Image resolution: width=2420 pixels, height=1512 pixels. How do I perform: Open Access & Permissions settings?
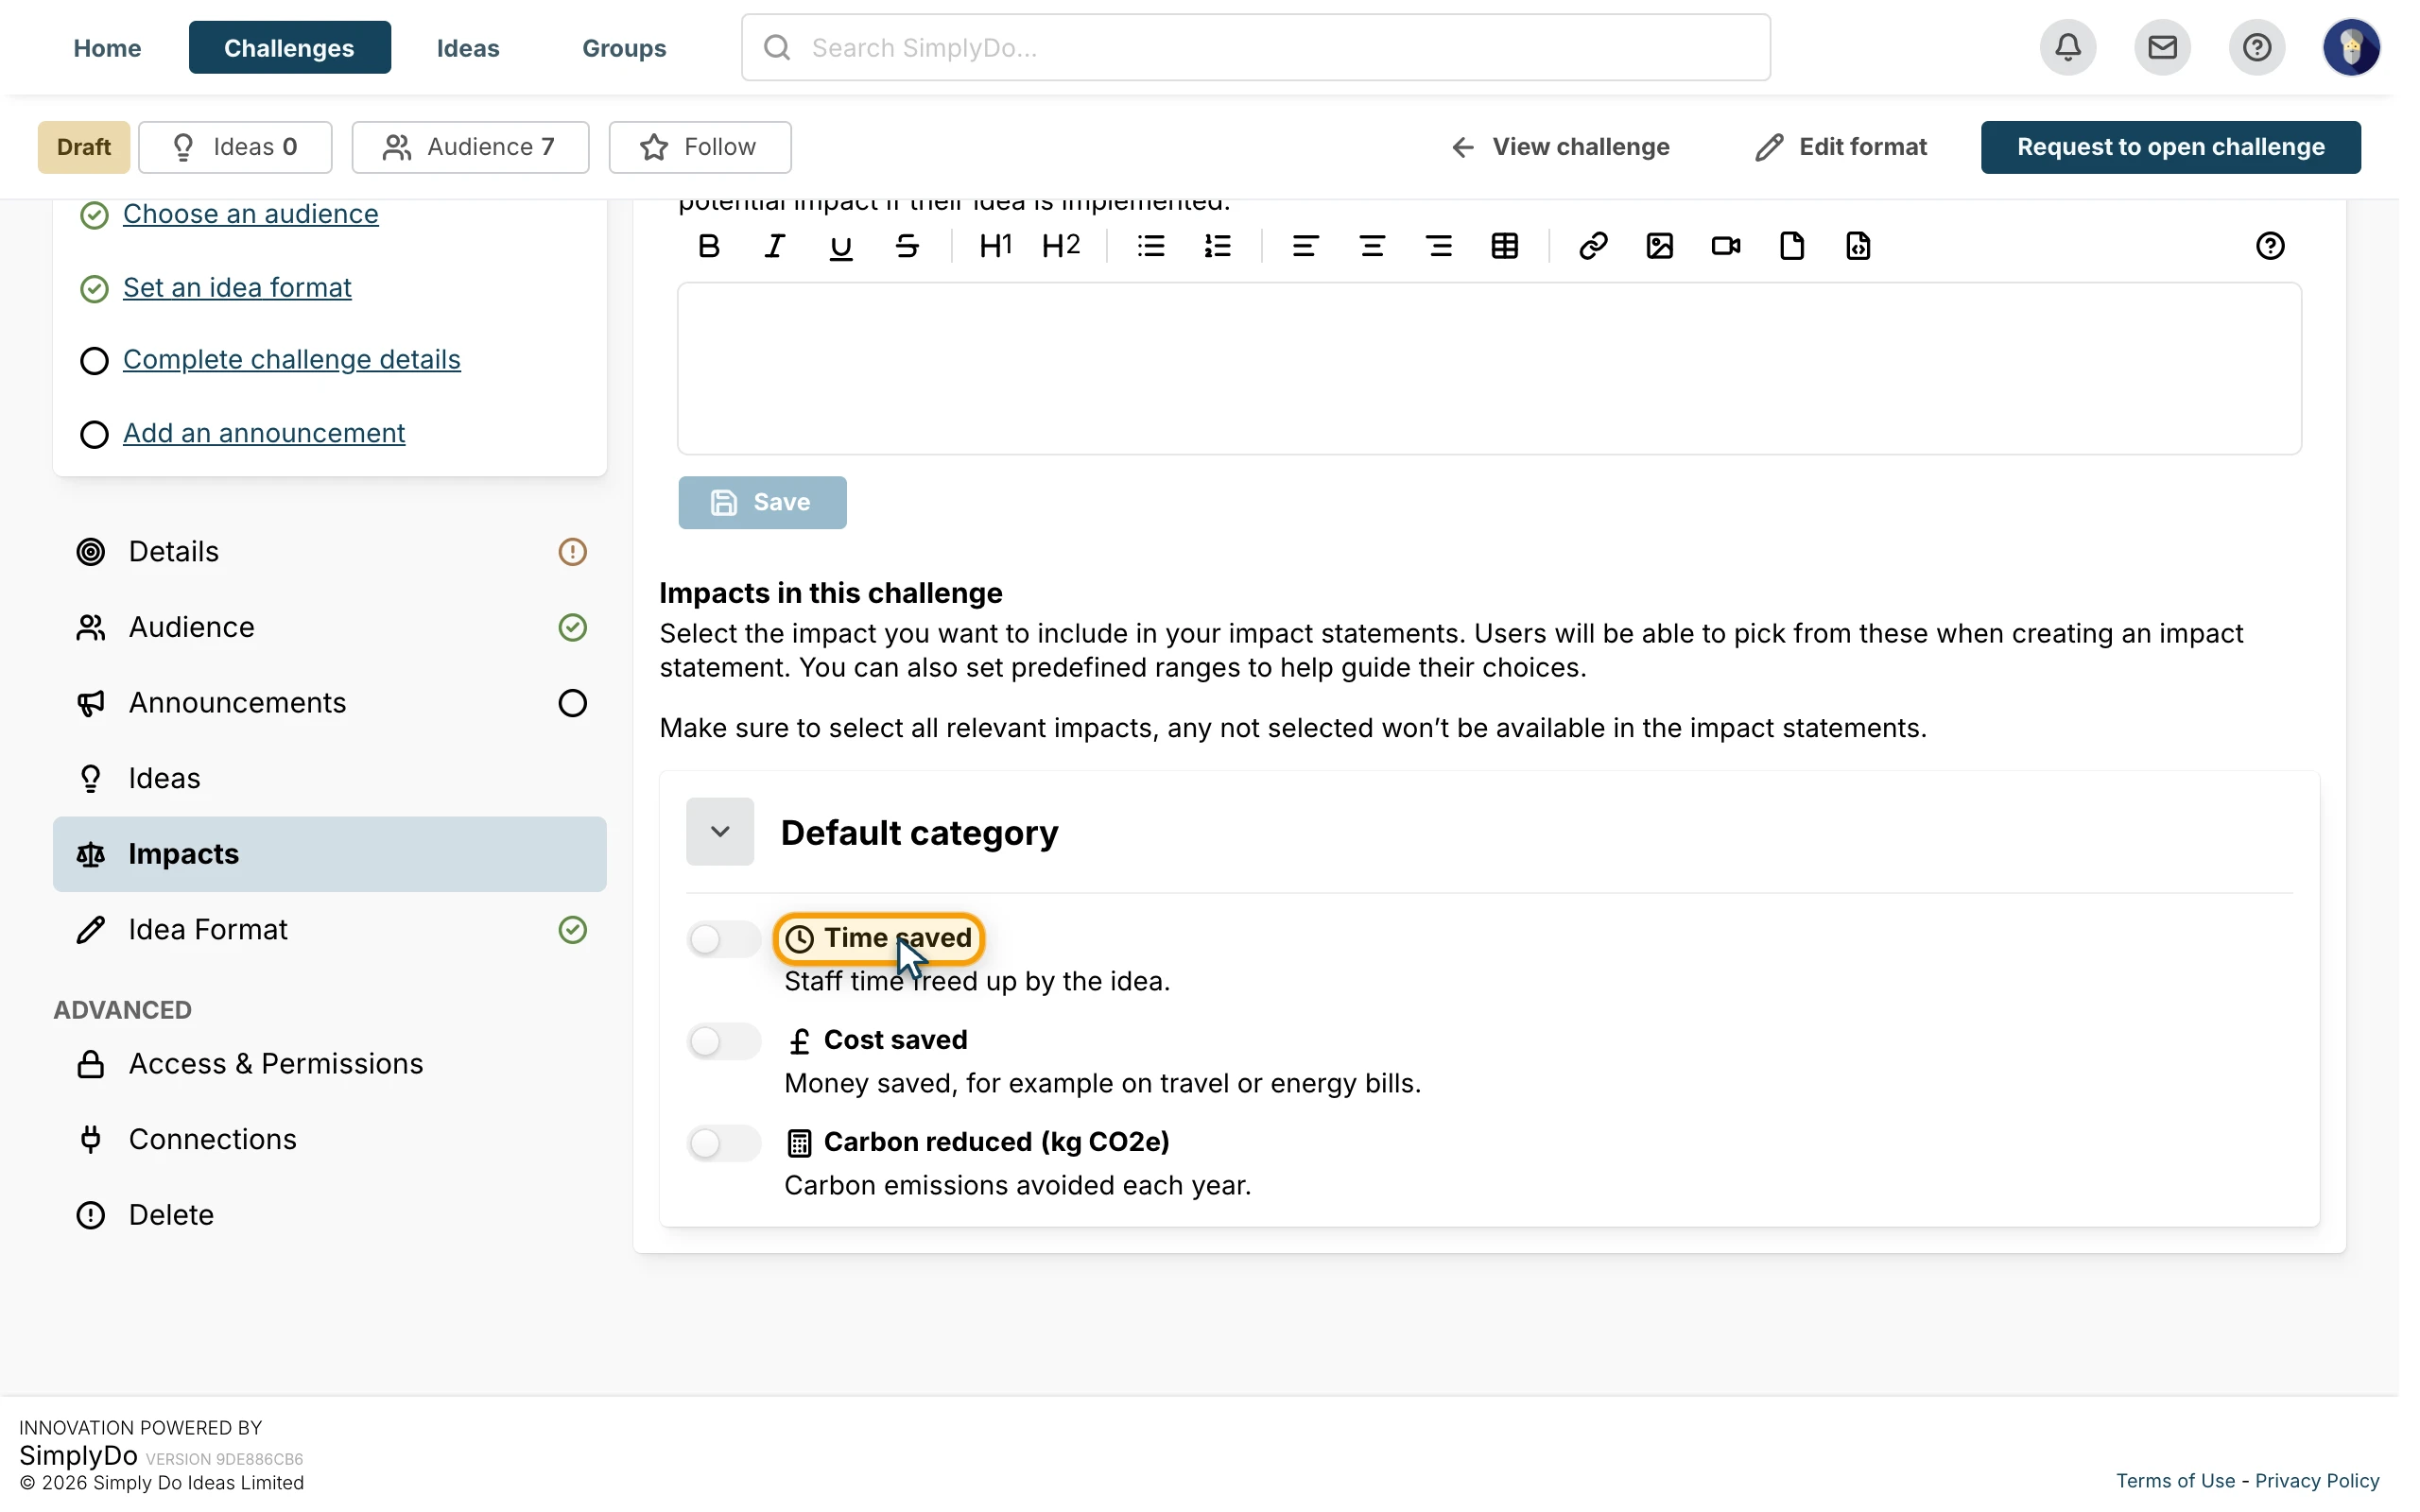[x=330, y=1064]
